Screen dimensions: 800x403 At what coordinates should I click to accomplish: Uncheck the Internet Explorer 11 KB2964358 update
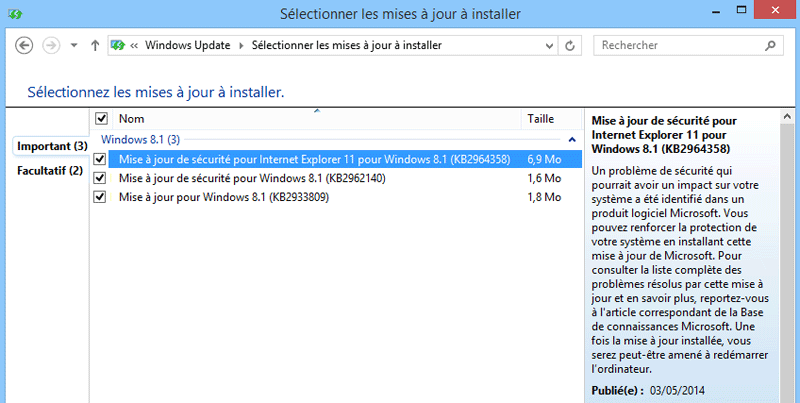point(99,159)
